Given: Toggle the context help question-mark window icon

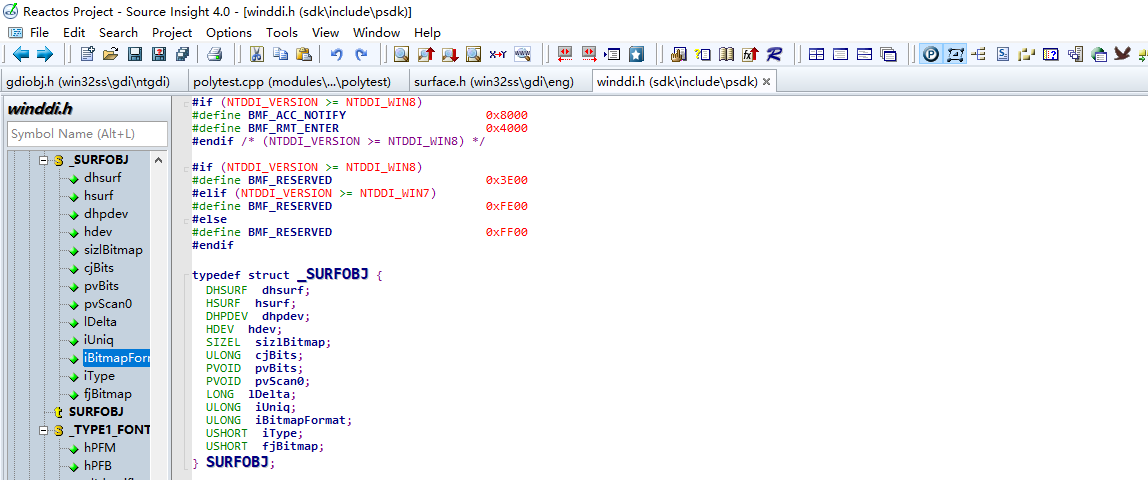Looking at the screenshot, I should [x=1051, y=54].
